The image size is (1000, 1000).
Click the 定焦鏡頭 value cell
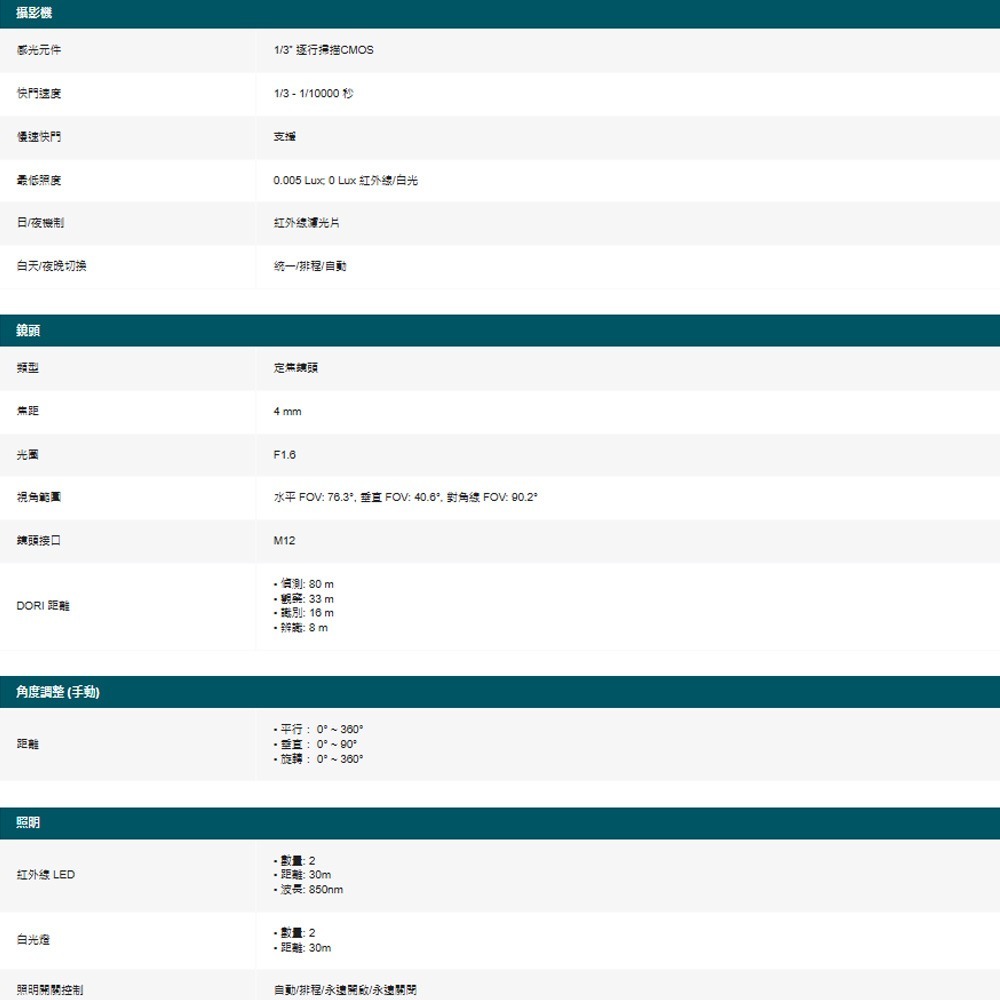click(x=289, y=367)
